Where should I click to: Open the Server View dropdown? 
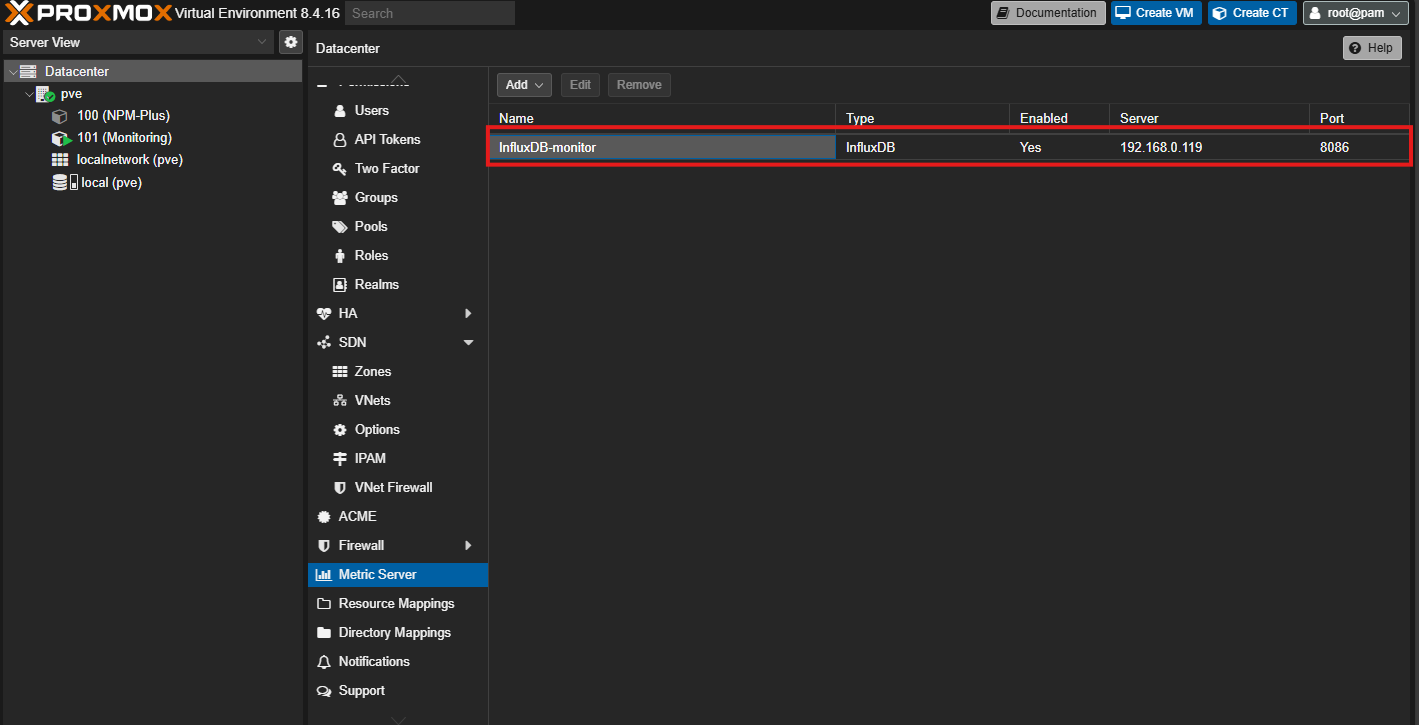coord(138,42)
